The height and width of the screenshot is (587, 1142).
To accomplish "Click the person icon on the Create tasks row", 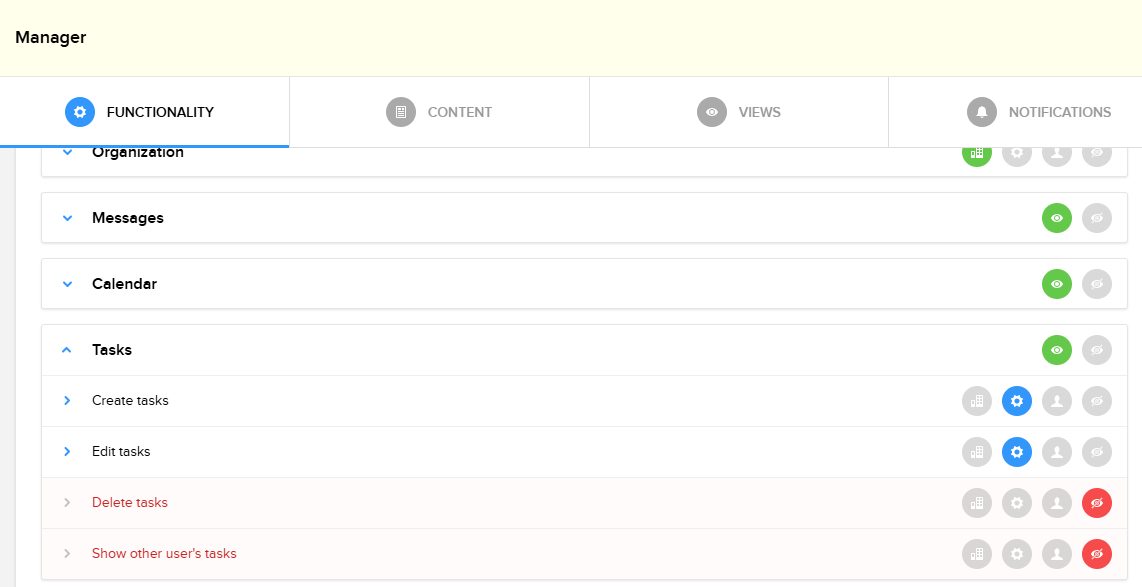I will coord(1057,400).
